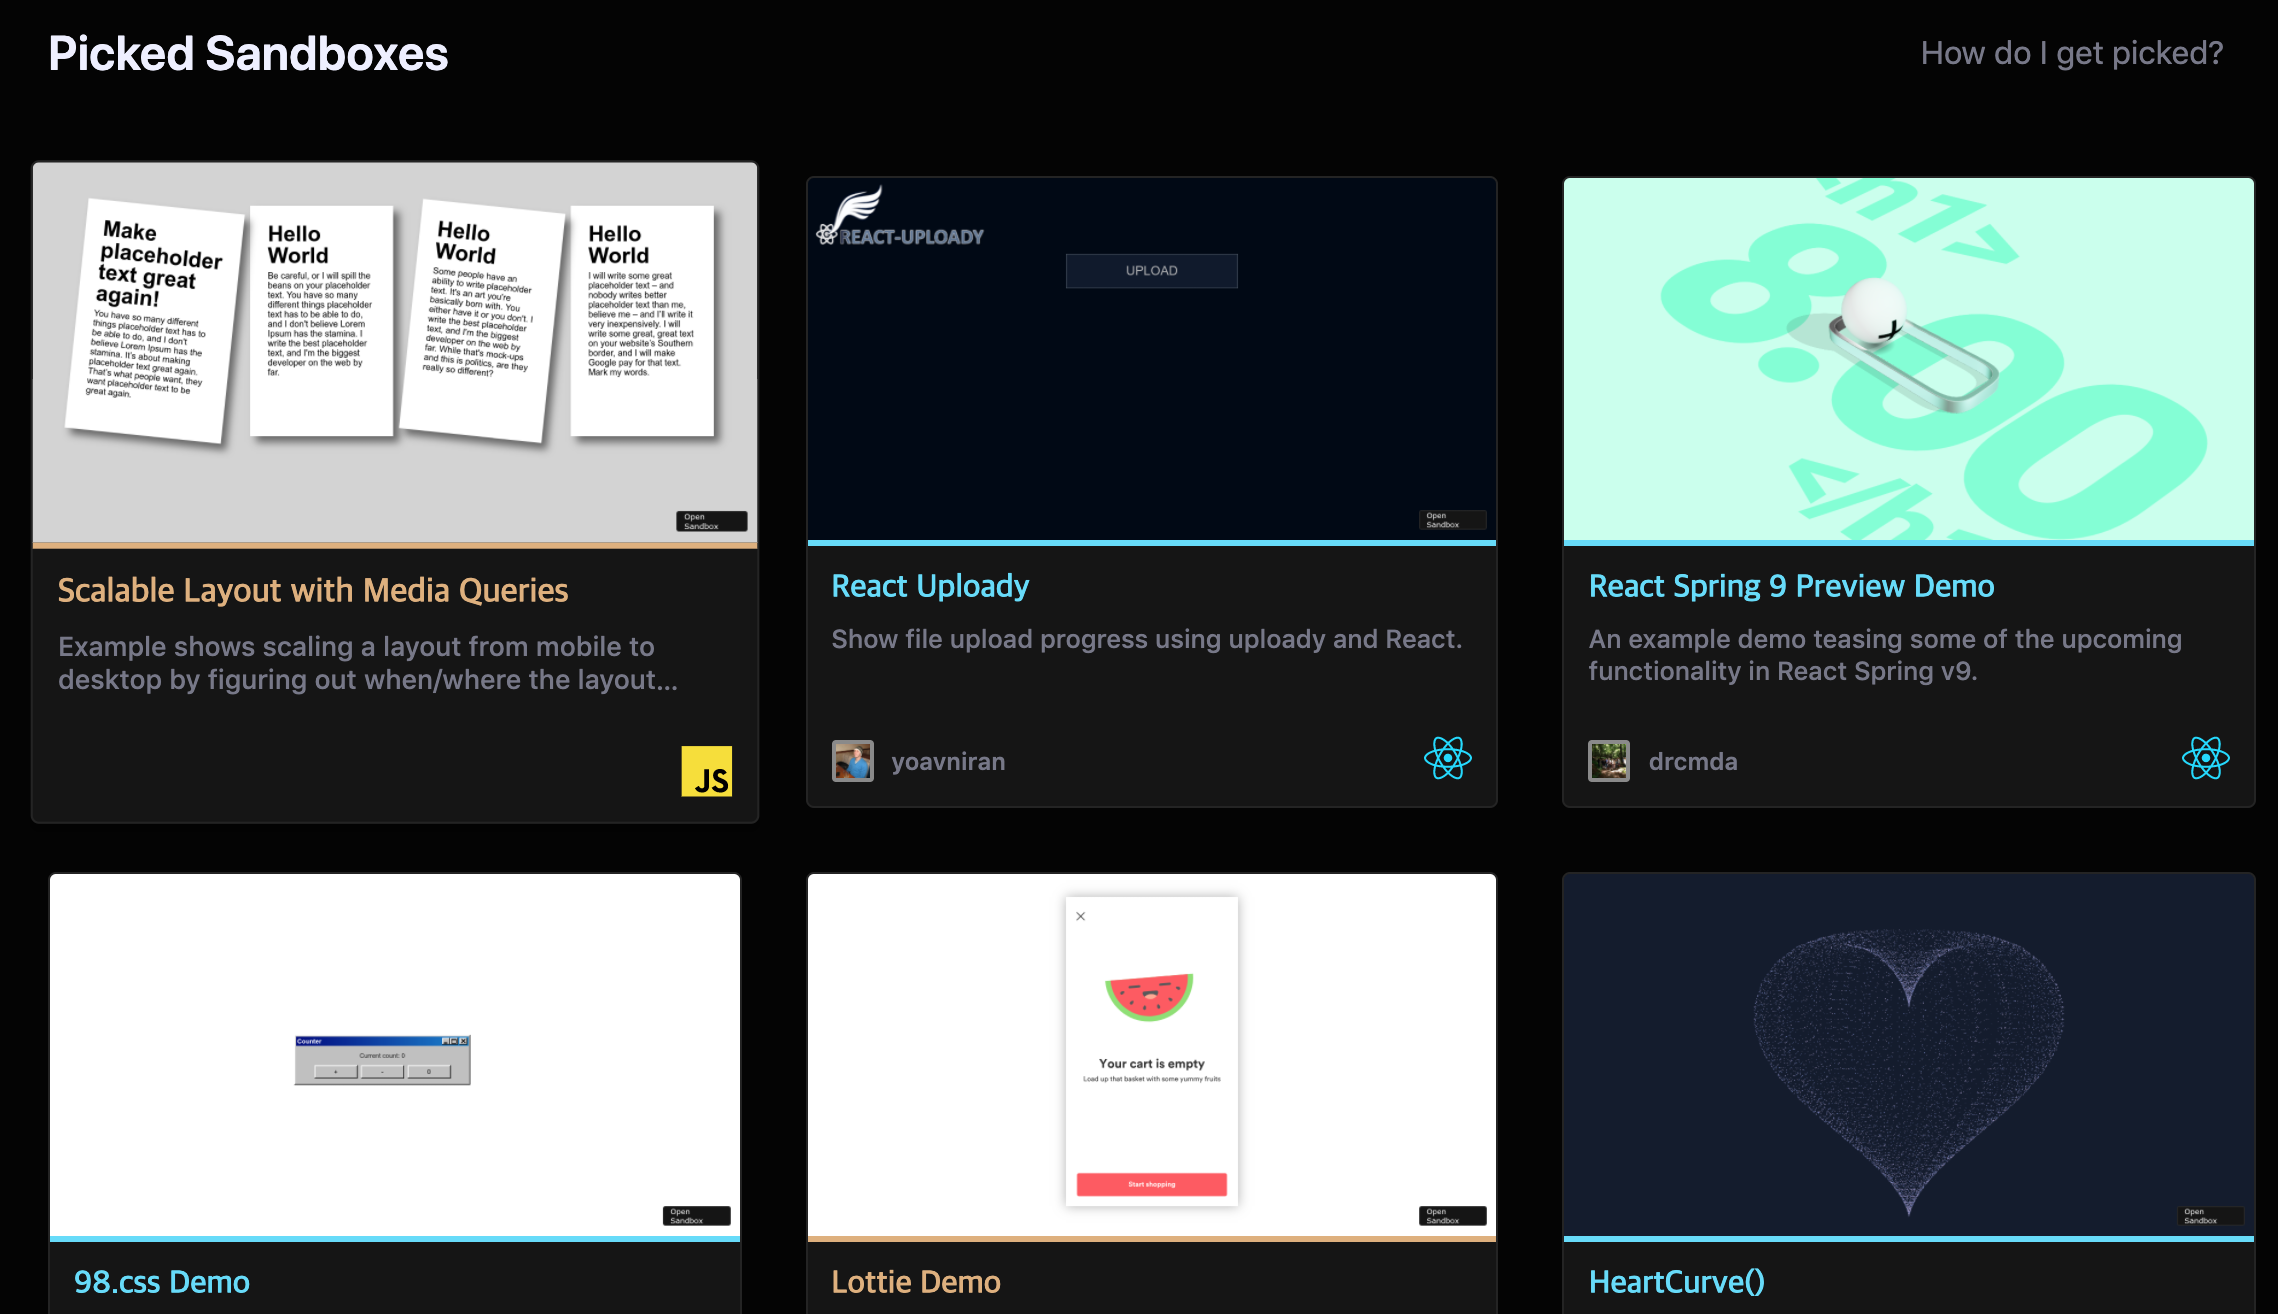The width and height of the screenshot is (2278, 1314).
Task: Click yoavniran's avatar picture
Action: [x=852, y=761]
